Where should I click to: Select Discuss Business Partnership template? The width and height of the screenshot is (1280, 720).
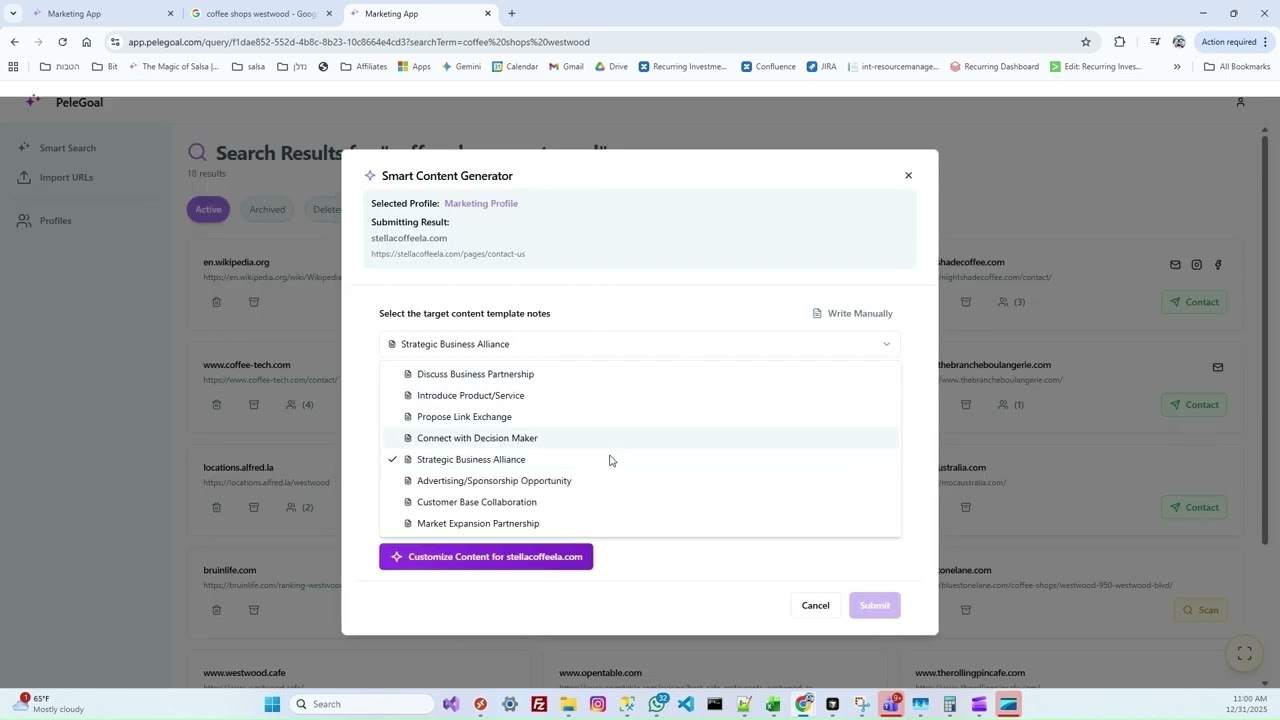641,374
